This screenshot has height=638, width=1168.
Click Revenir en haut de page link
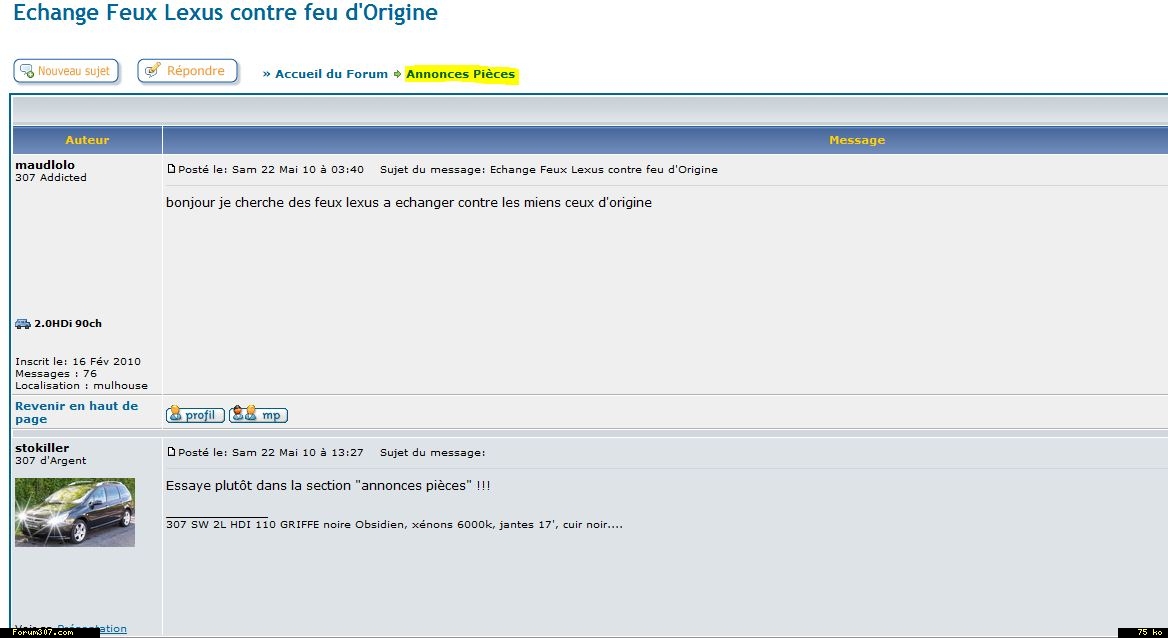[76, 412]
